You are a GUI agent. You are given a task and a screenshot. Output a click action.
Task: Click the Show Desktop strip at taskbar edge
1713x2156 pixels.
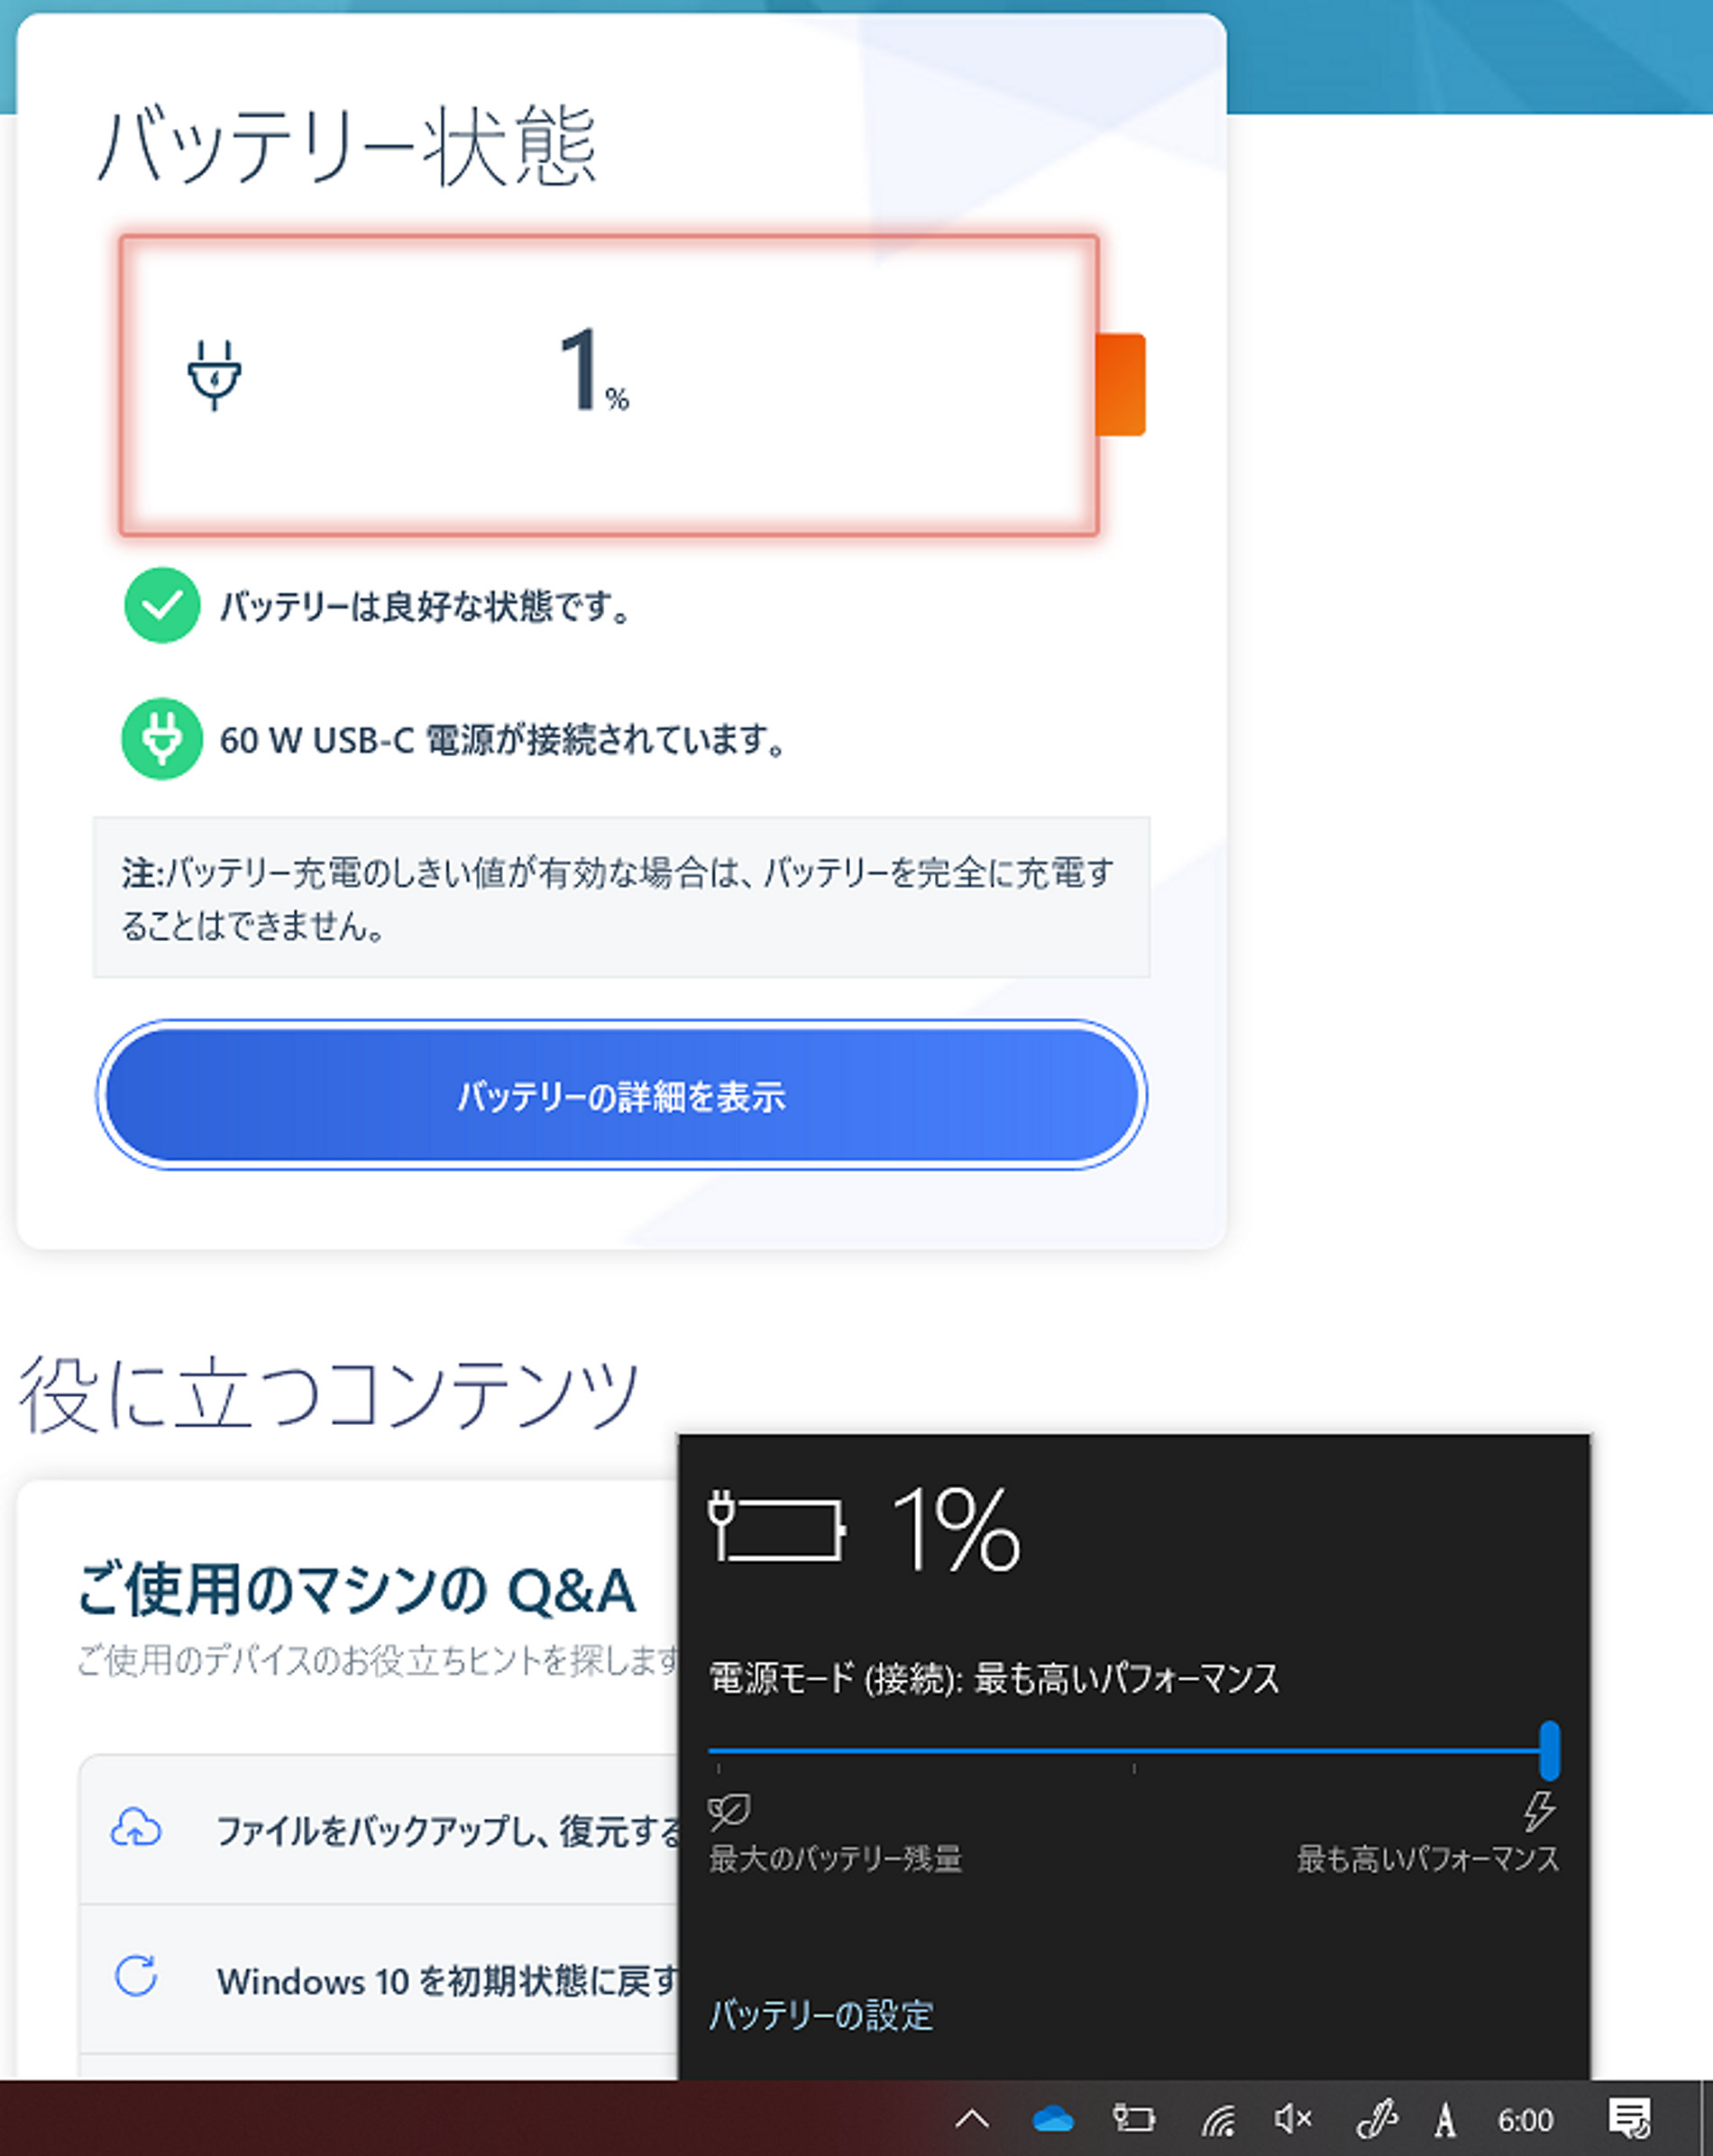click(1706, 2119)
